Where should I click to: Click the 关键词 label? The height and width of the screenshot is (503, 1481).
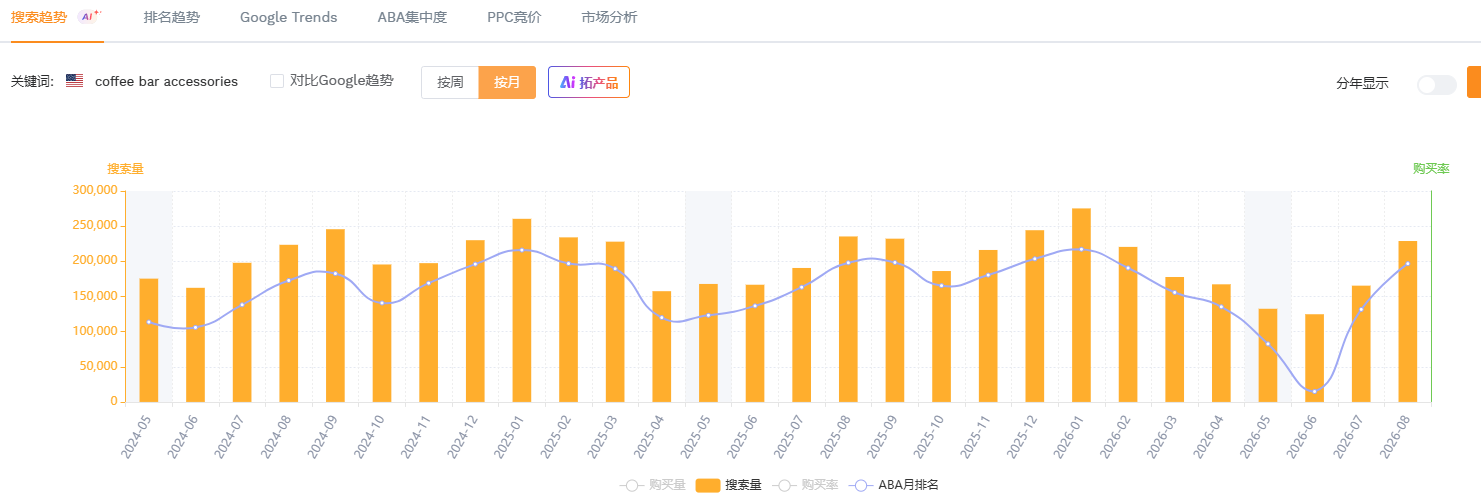(32, 82)
